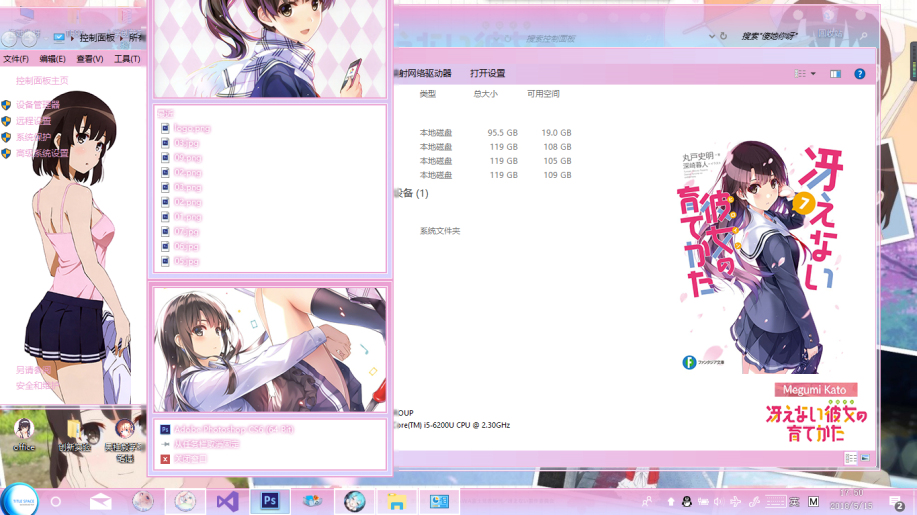917x515 pixels.
Task: Open the 高级系统设置 link
Action: tap(42, 153)
